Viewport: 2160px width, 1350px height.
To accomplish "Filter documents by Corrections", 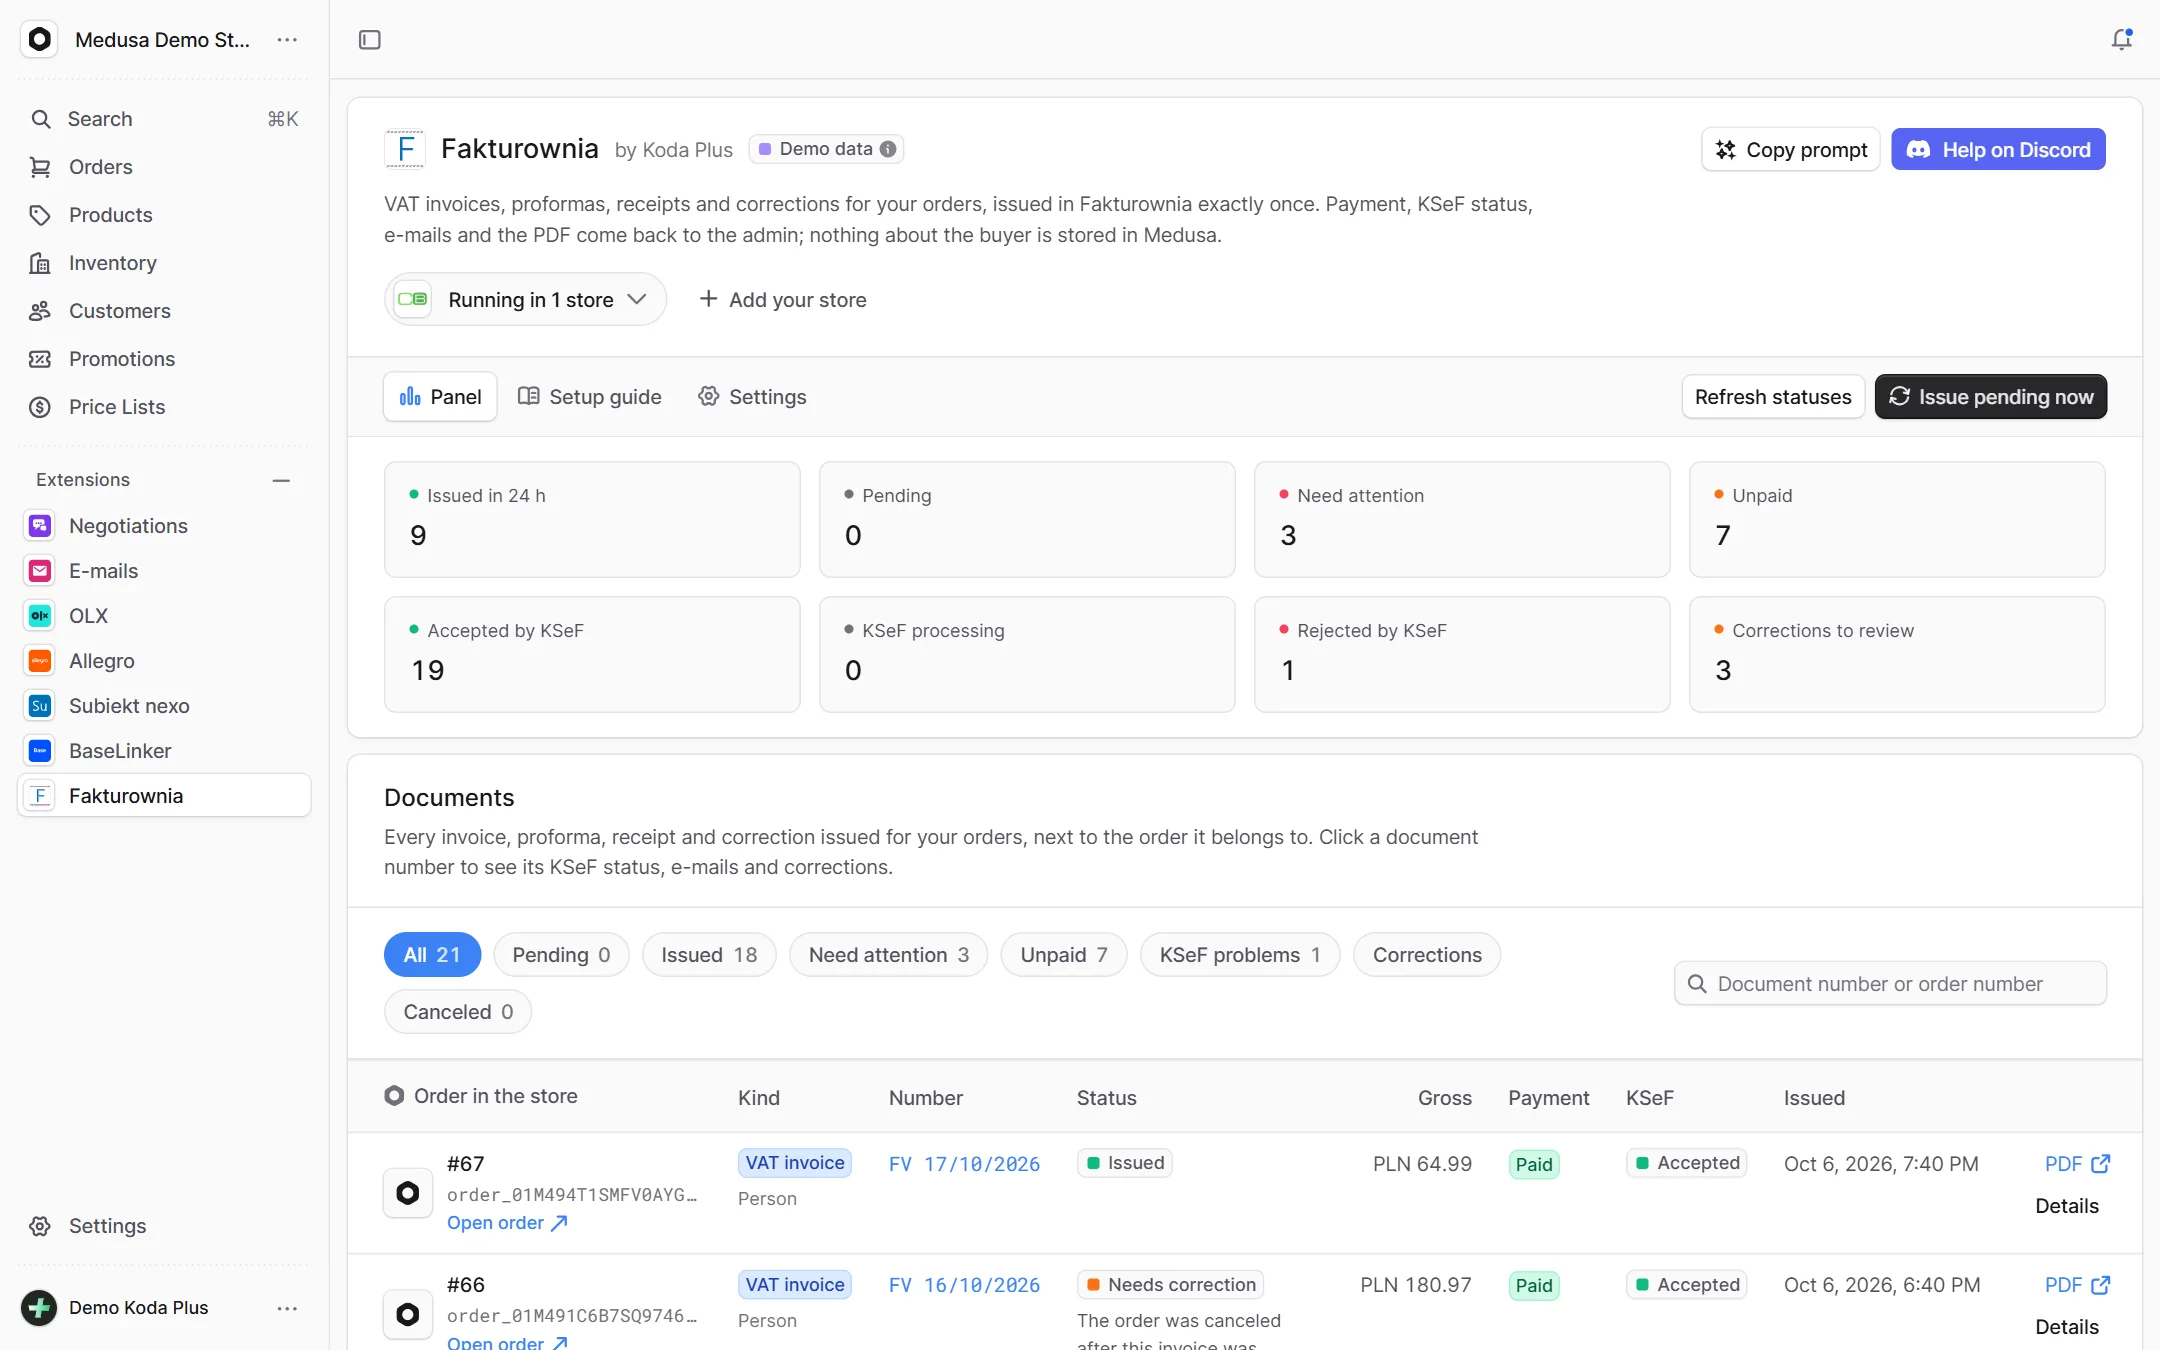I will point(1427,955).
